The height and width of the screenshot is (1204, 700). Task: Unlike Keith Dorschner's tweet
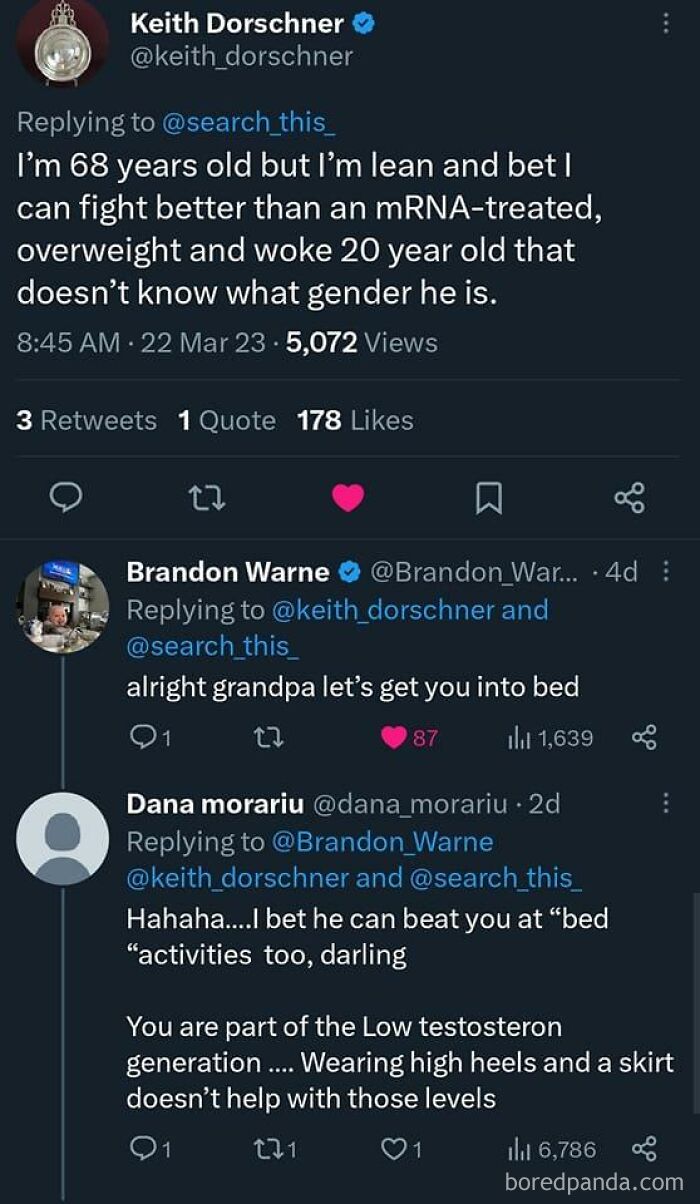coord(348,497)
